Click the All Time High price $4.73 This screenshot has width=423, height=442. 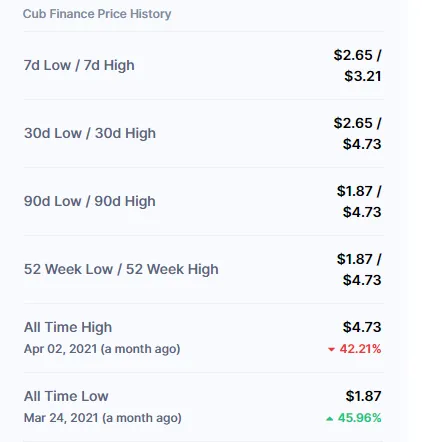tap(362, 327)
